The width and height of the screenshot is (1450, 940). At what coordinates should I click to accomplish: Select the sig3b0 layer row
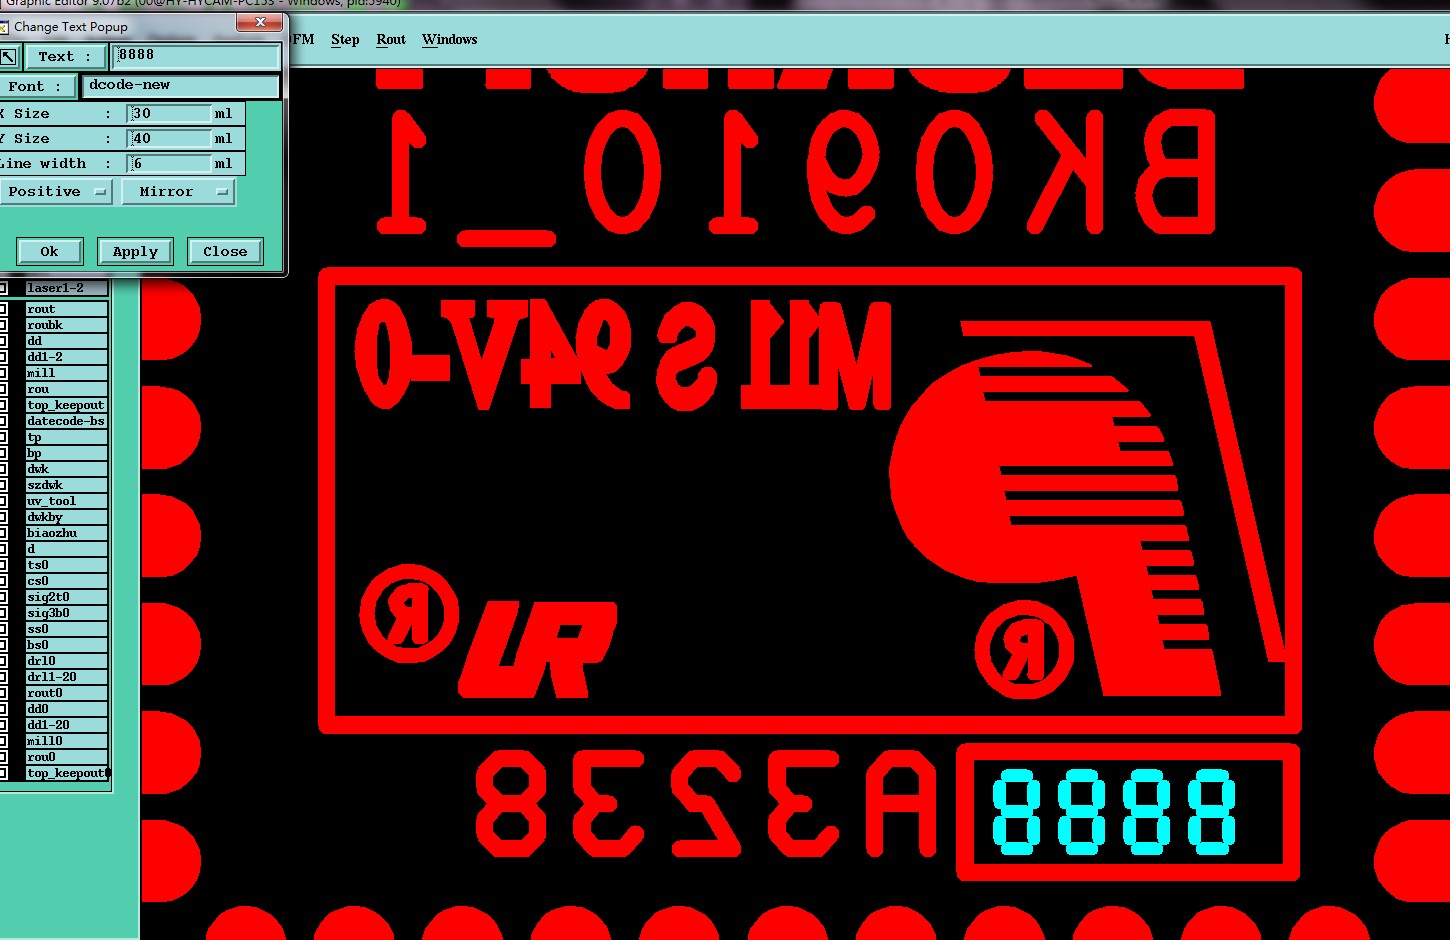pyautogui.click(x=66, y=613)
